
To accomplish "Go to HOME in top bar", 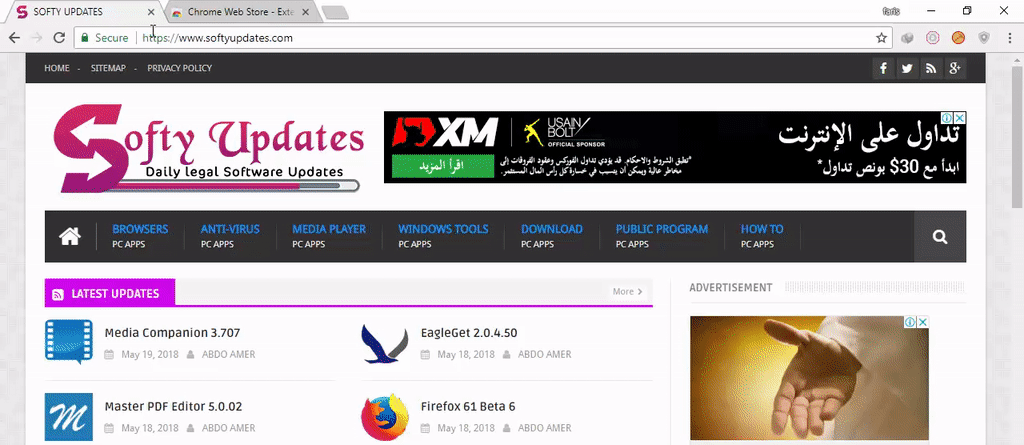I will (x=57, y=68).
